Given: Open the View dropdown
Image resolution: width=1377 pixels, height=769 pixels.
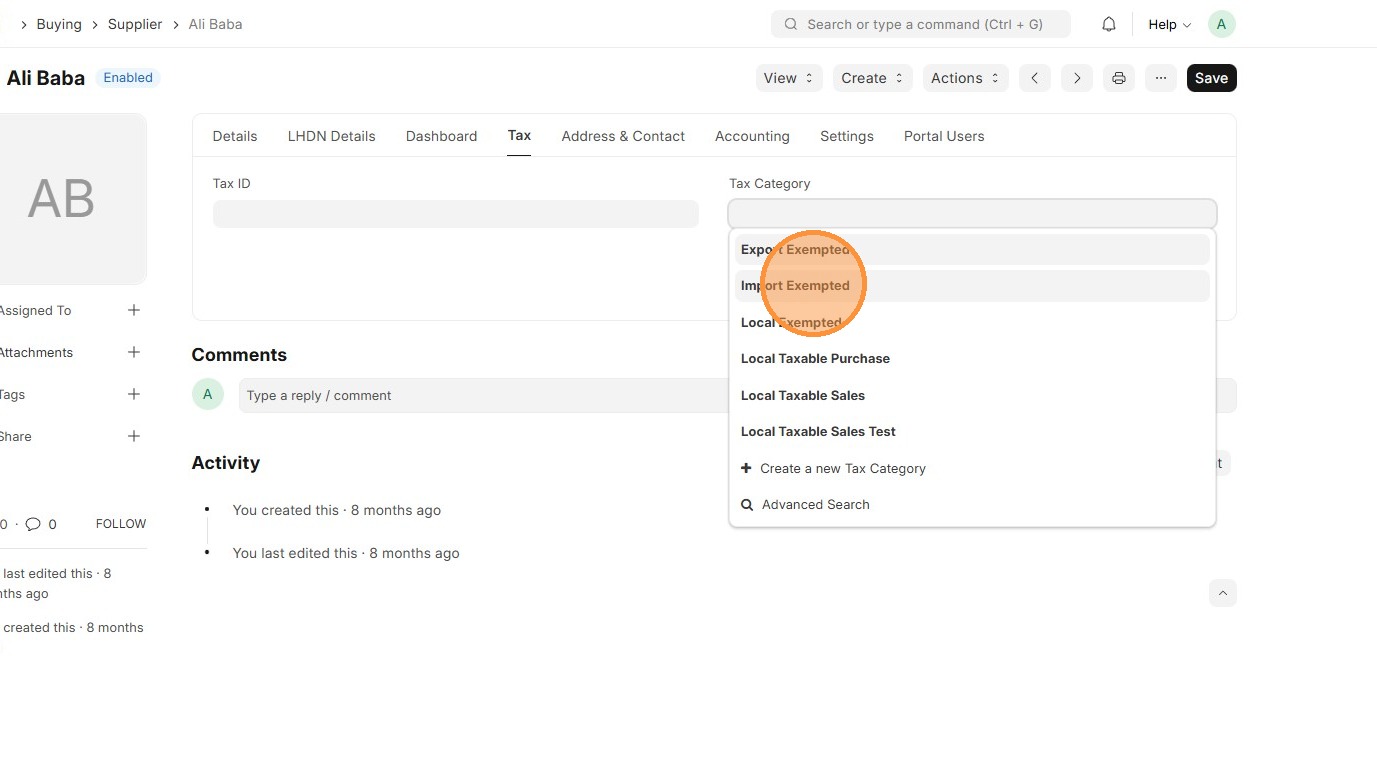Looking at the screenshot, I should (789, 78).
